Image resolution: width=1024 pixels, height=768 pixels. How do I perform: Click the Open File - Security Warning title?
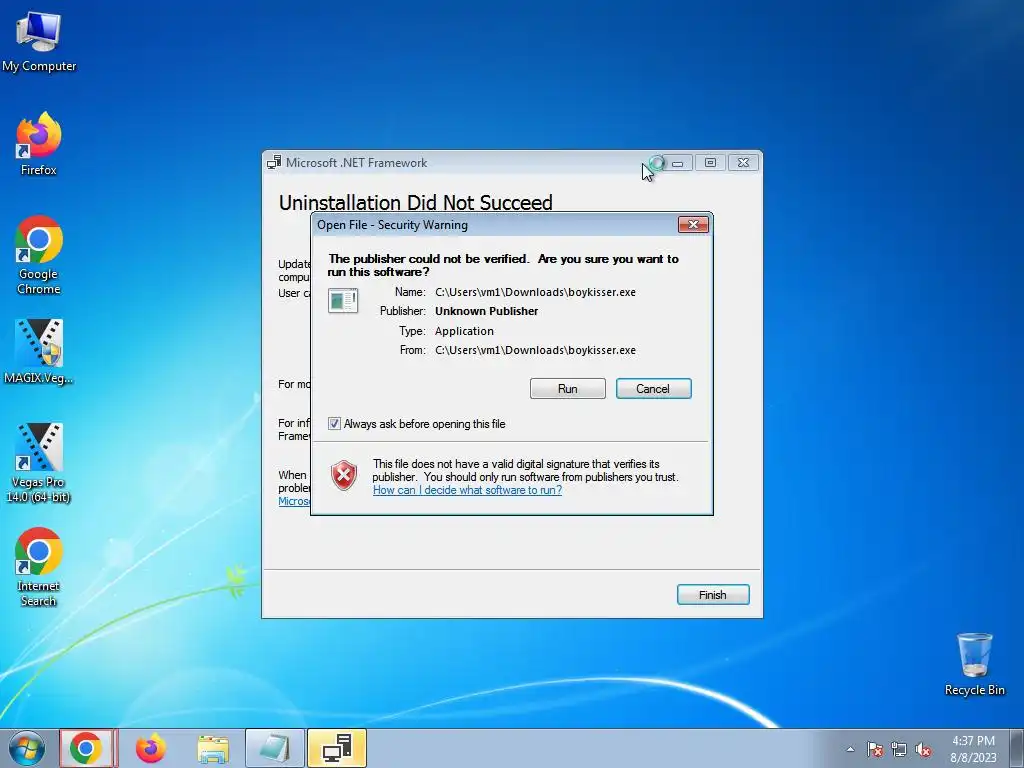(x=392, y=225)
